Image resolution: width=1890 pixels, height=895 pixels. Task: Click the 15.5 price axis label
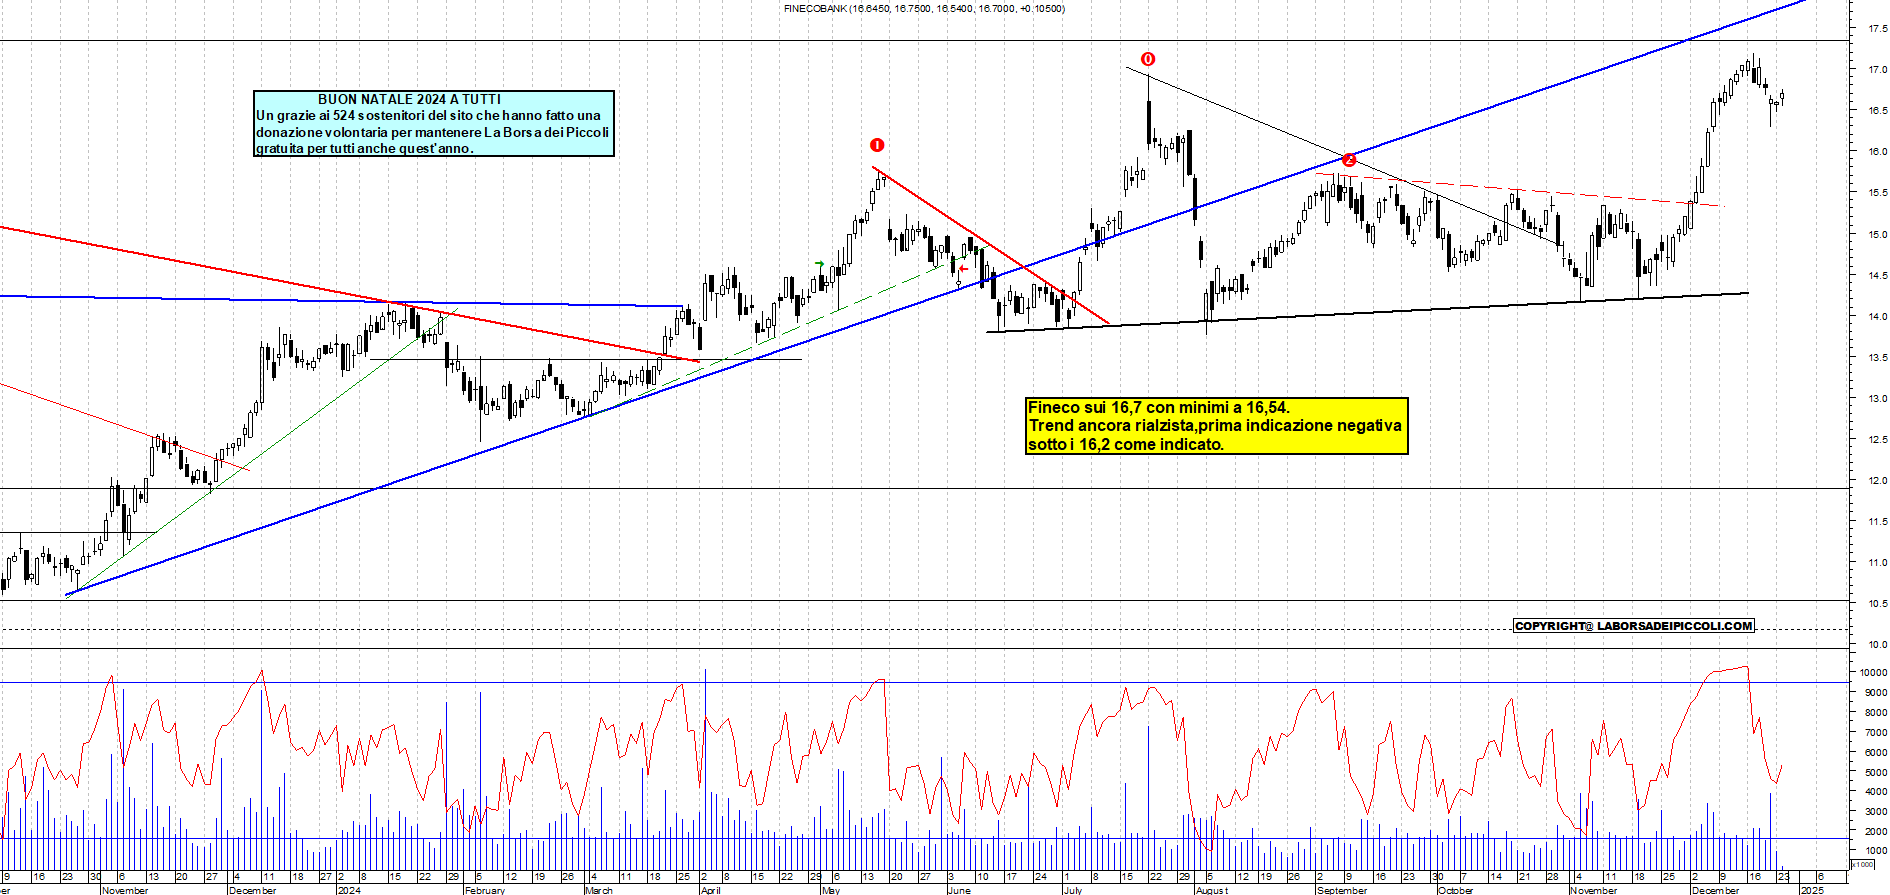1878,193
